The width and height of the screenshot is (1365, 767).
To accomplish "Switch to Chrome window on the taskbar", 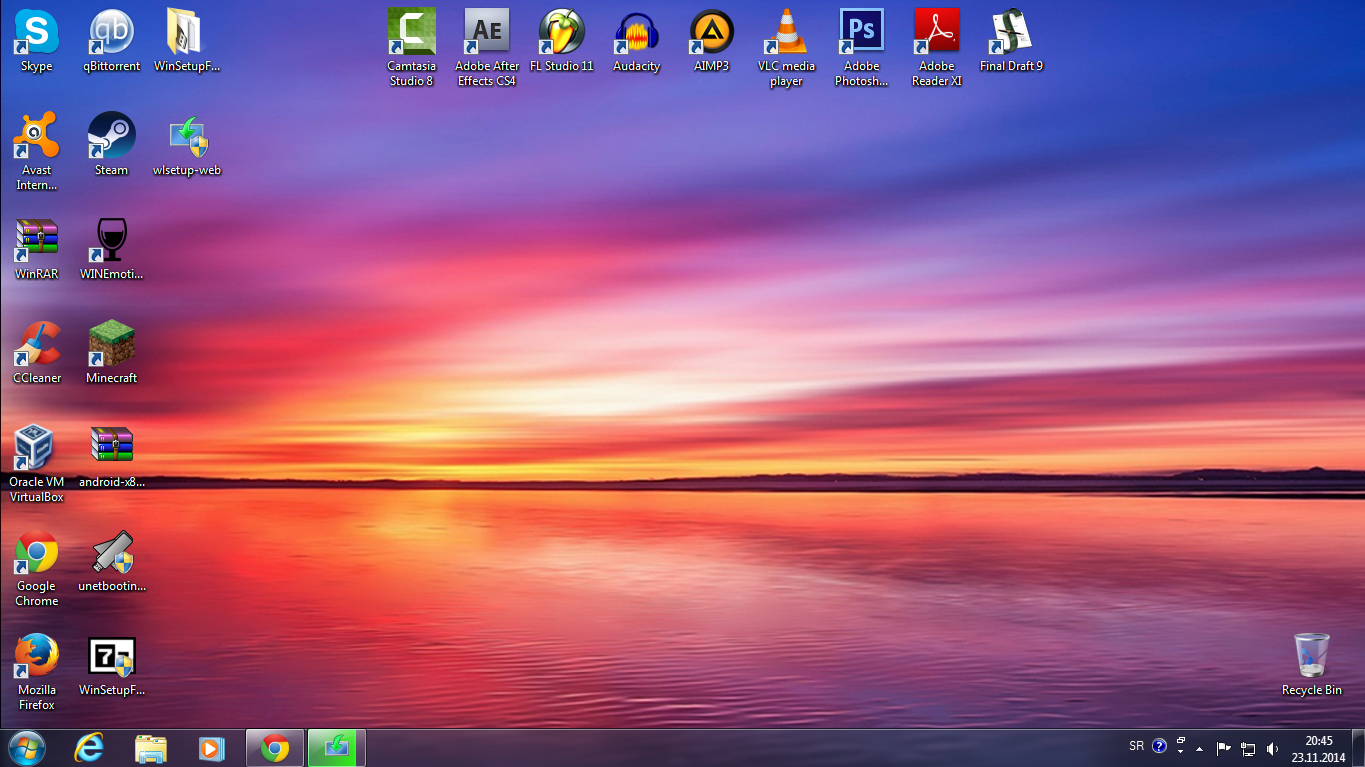I will (x=275, y=748).
